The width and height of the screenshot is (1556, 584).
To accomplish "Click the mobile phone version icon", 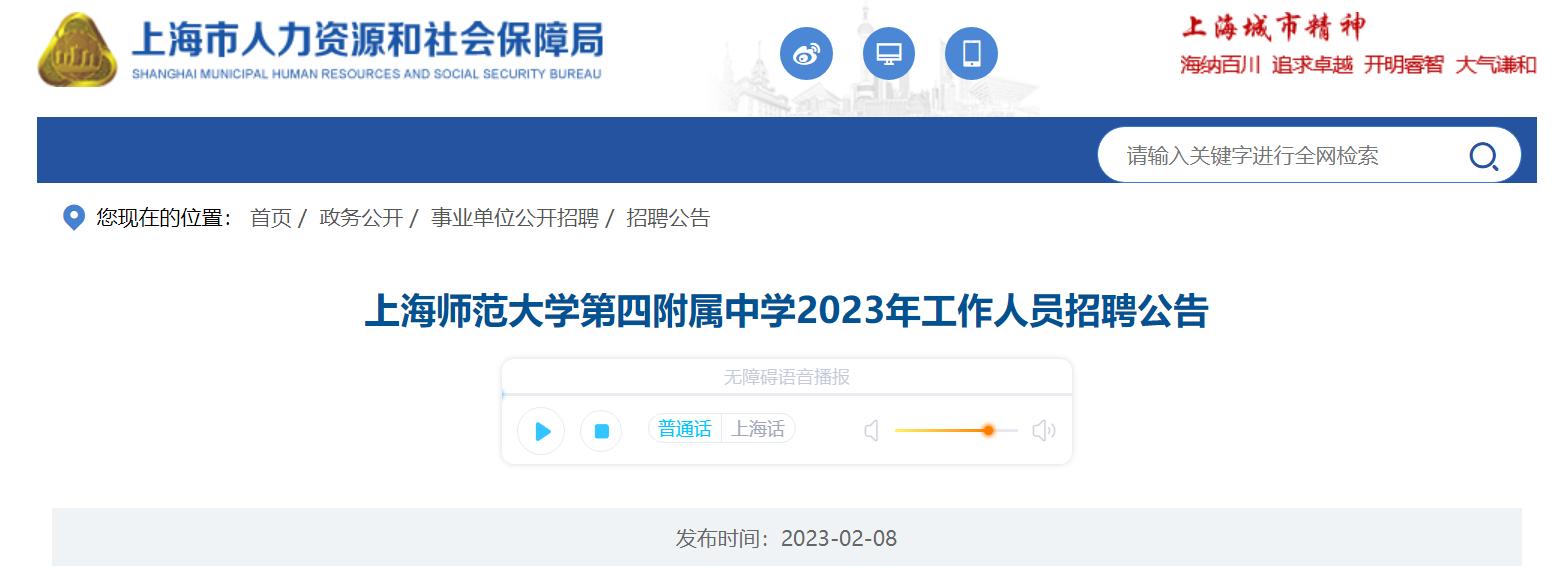I will 971,54.
